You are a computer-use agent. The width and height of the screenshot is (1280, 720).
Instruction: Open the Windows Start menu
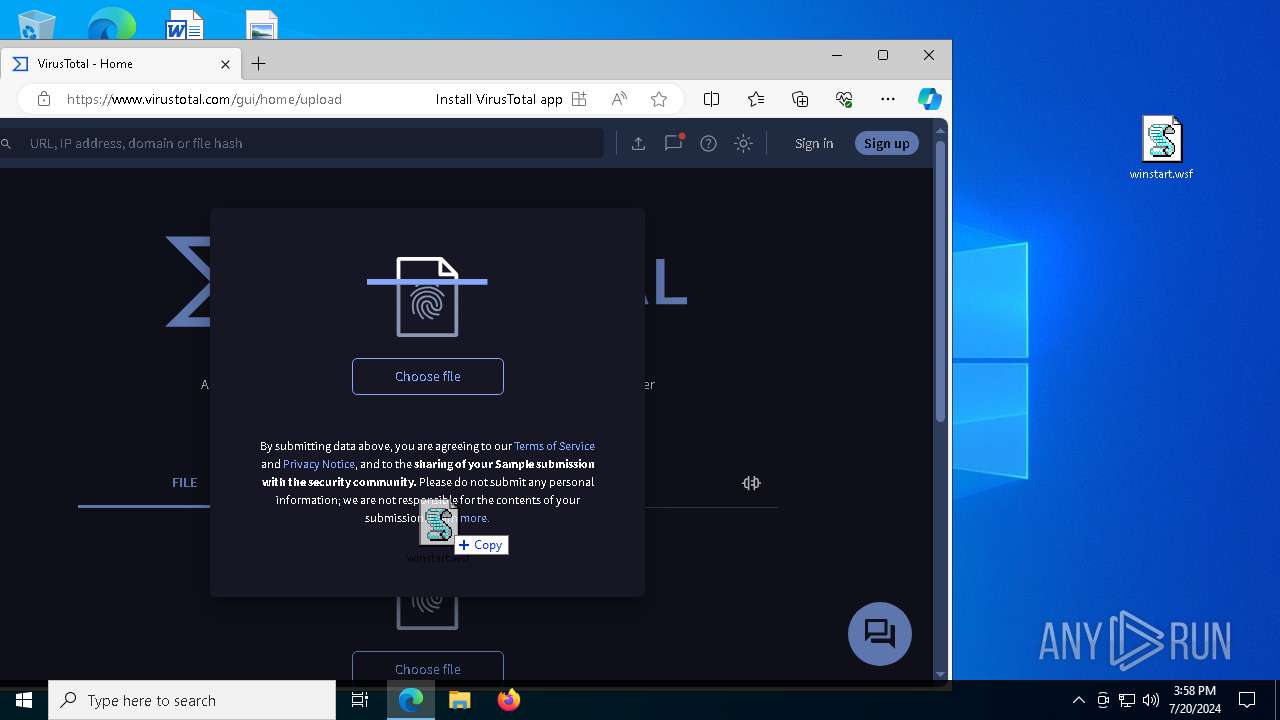24,700
